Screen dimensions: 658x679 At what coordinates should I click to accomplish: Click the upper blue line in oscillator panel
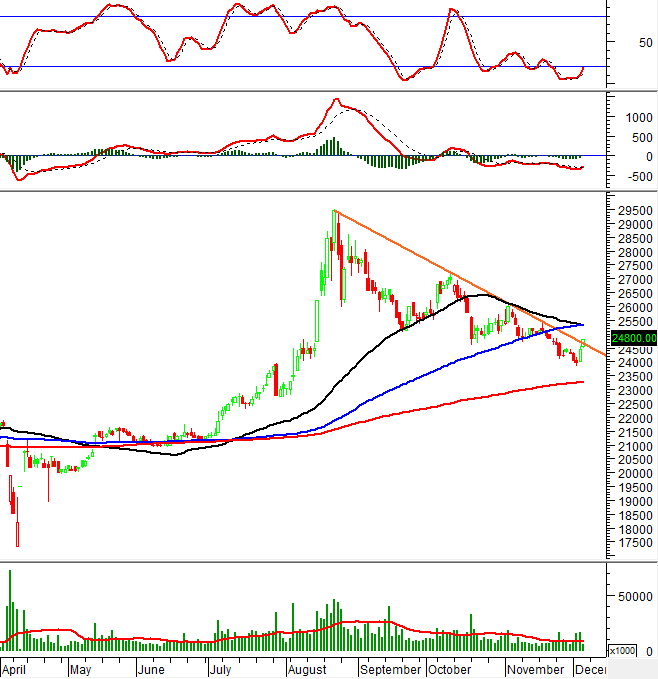point(300,17)
